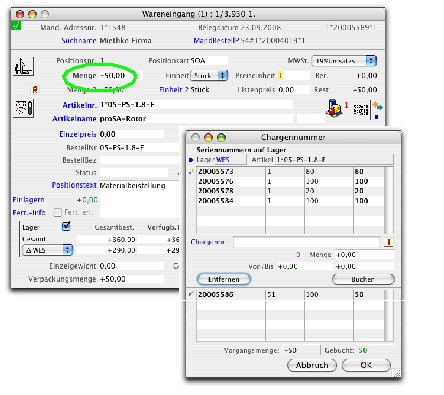This screenshot has height=395, width=444.
Task: Open the checklist icon next to Artikelnr.
Action: coord(24,109)
